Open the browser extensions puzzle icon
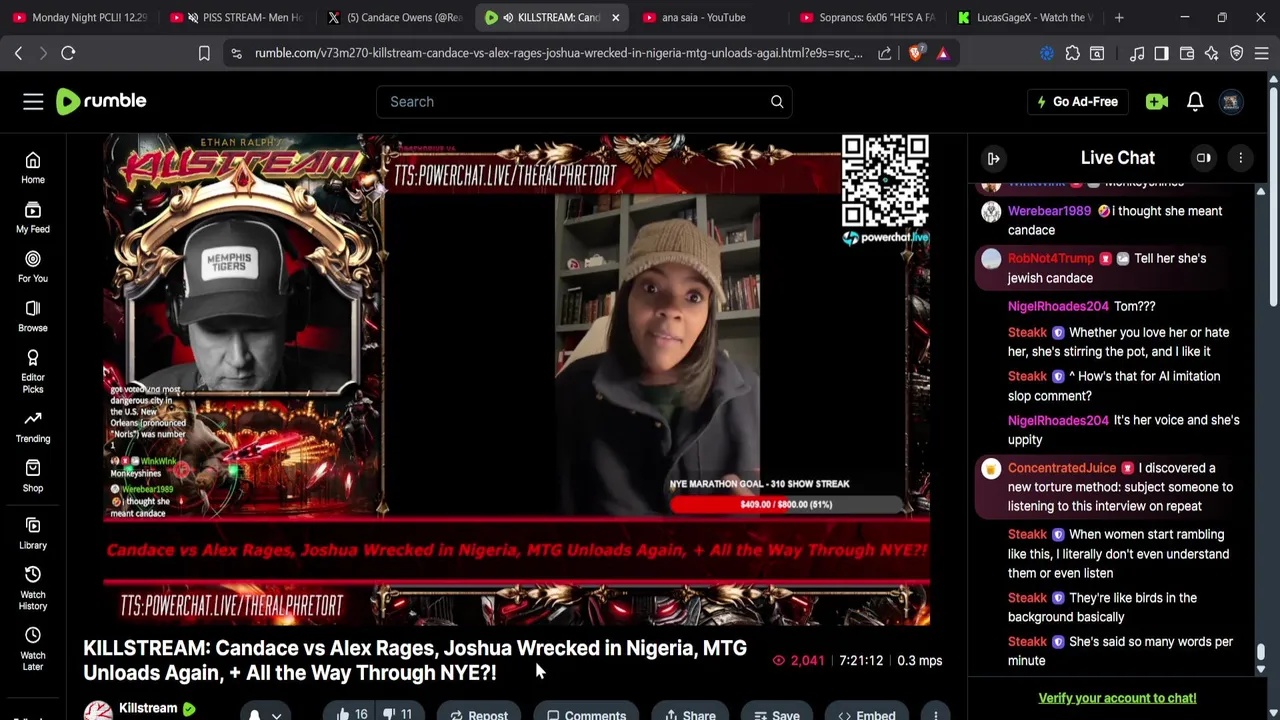This screenshot has height=720, width=1280. pyautogui.click(x=1072, y=53)
